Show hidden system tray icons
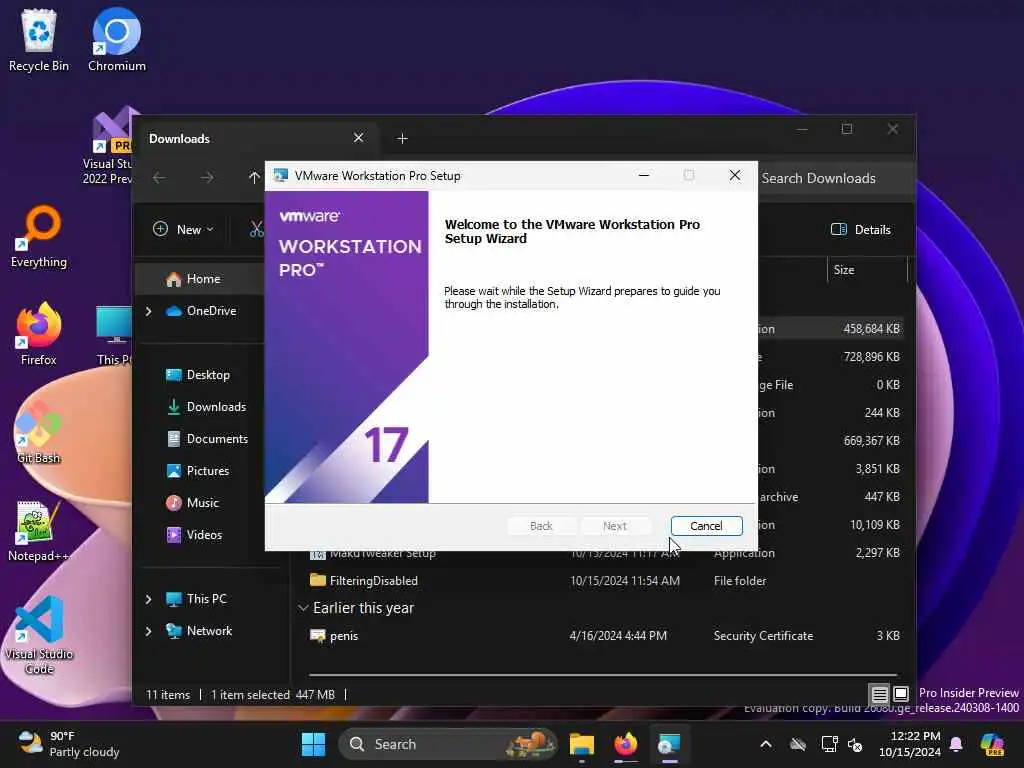This screenshot has width=1024, height=768. [x=766, y=744]
